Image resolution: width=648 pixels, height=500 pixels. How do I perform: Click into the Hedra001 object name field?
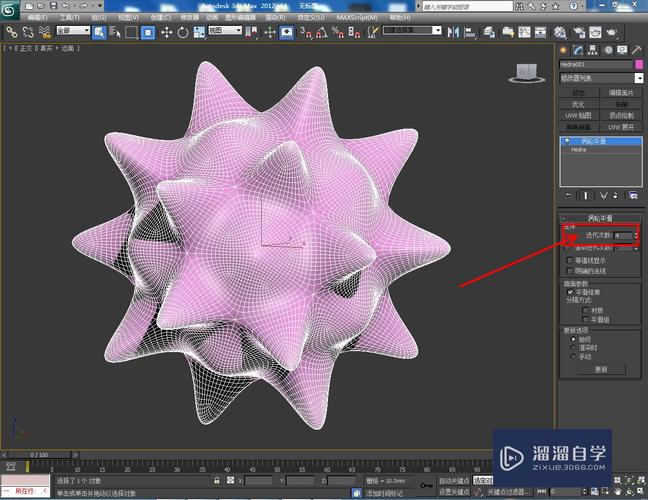tap(596, 64)
